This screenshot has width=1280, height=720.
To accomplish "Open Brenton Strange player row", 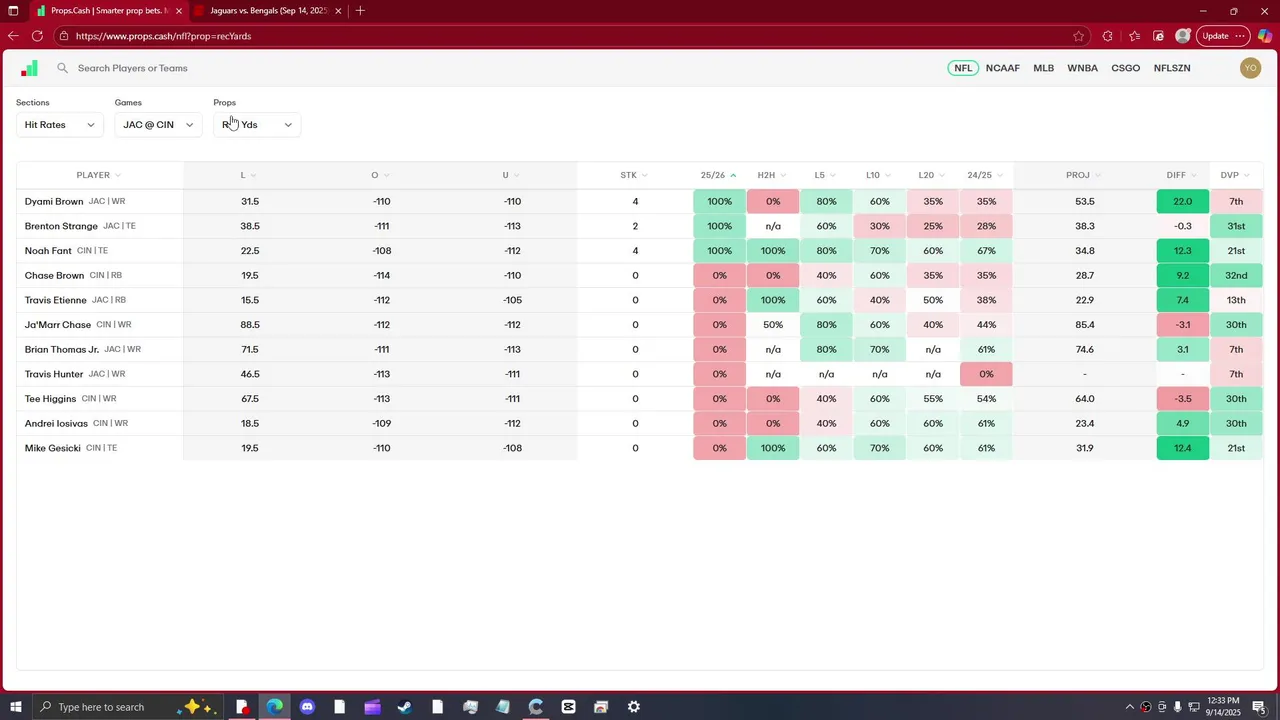I will (x=640, y=226).
